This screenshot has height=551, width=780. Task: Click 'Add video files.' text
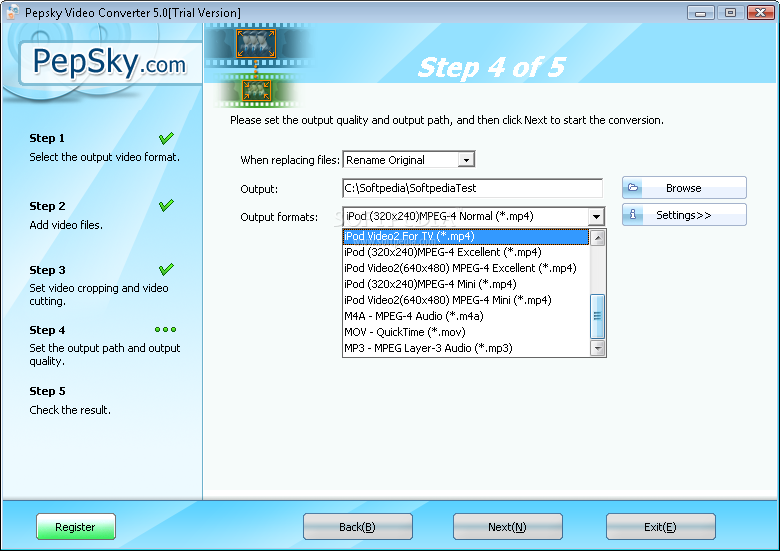(66, 225)
